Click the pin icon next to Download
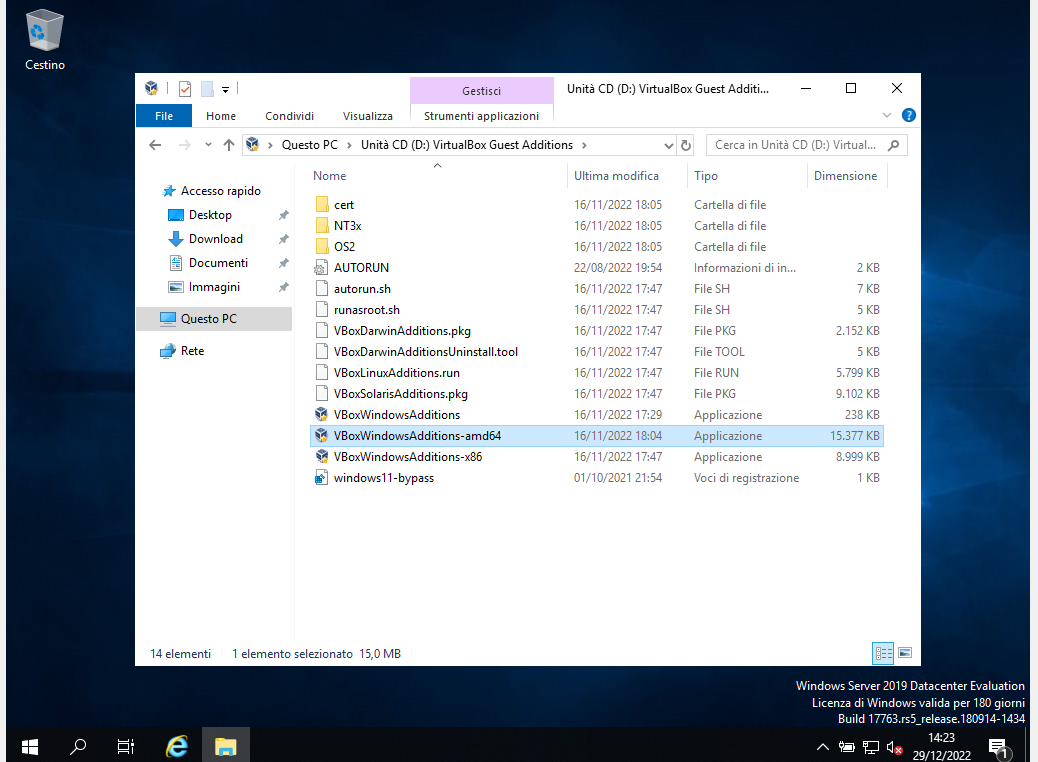This screenshot has height=762, width=1038. [283, 239]
